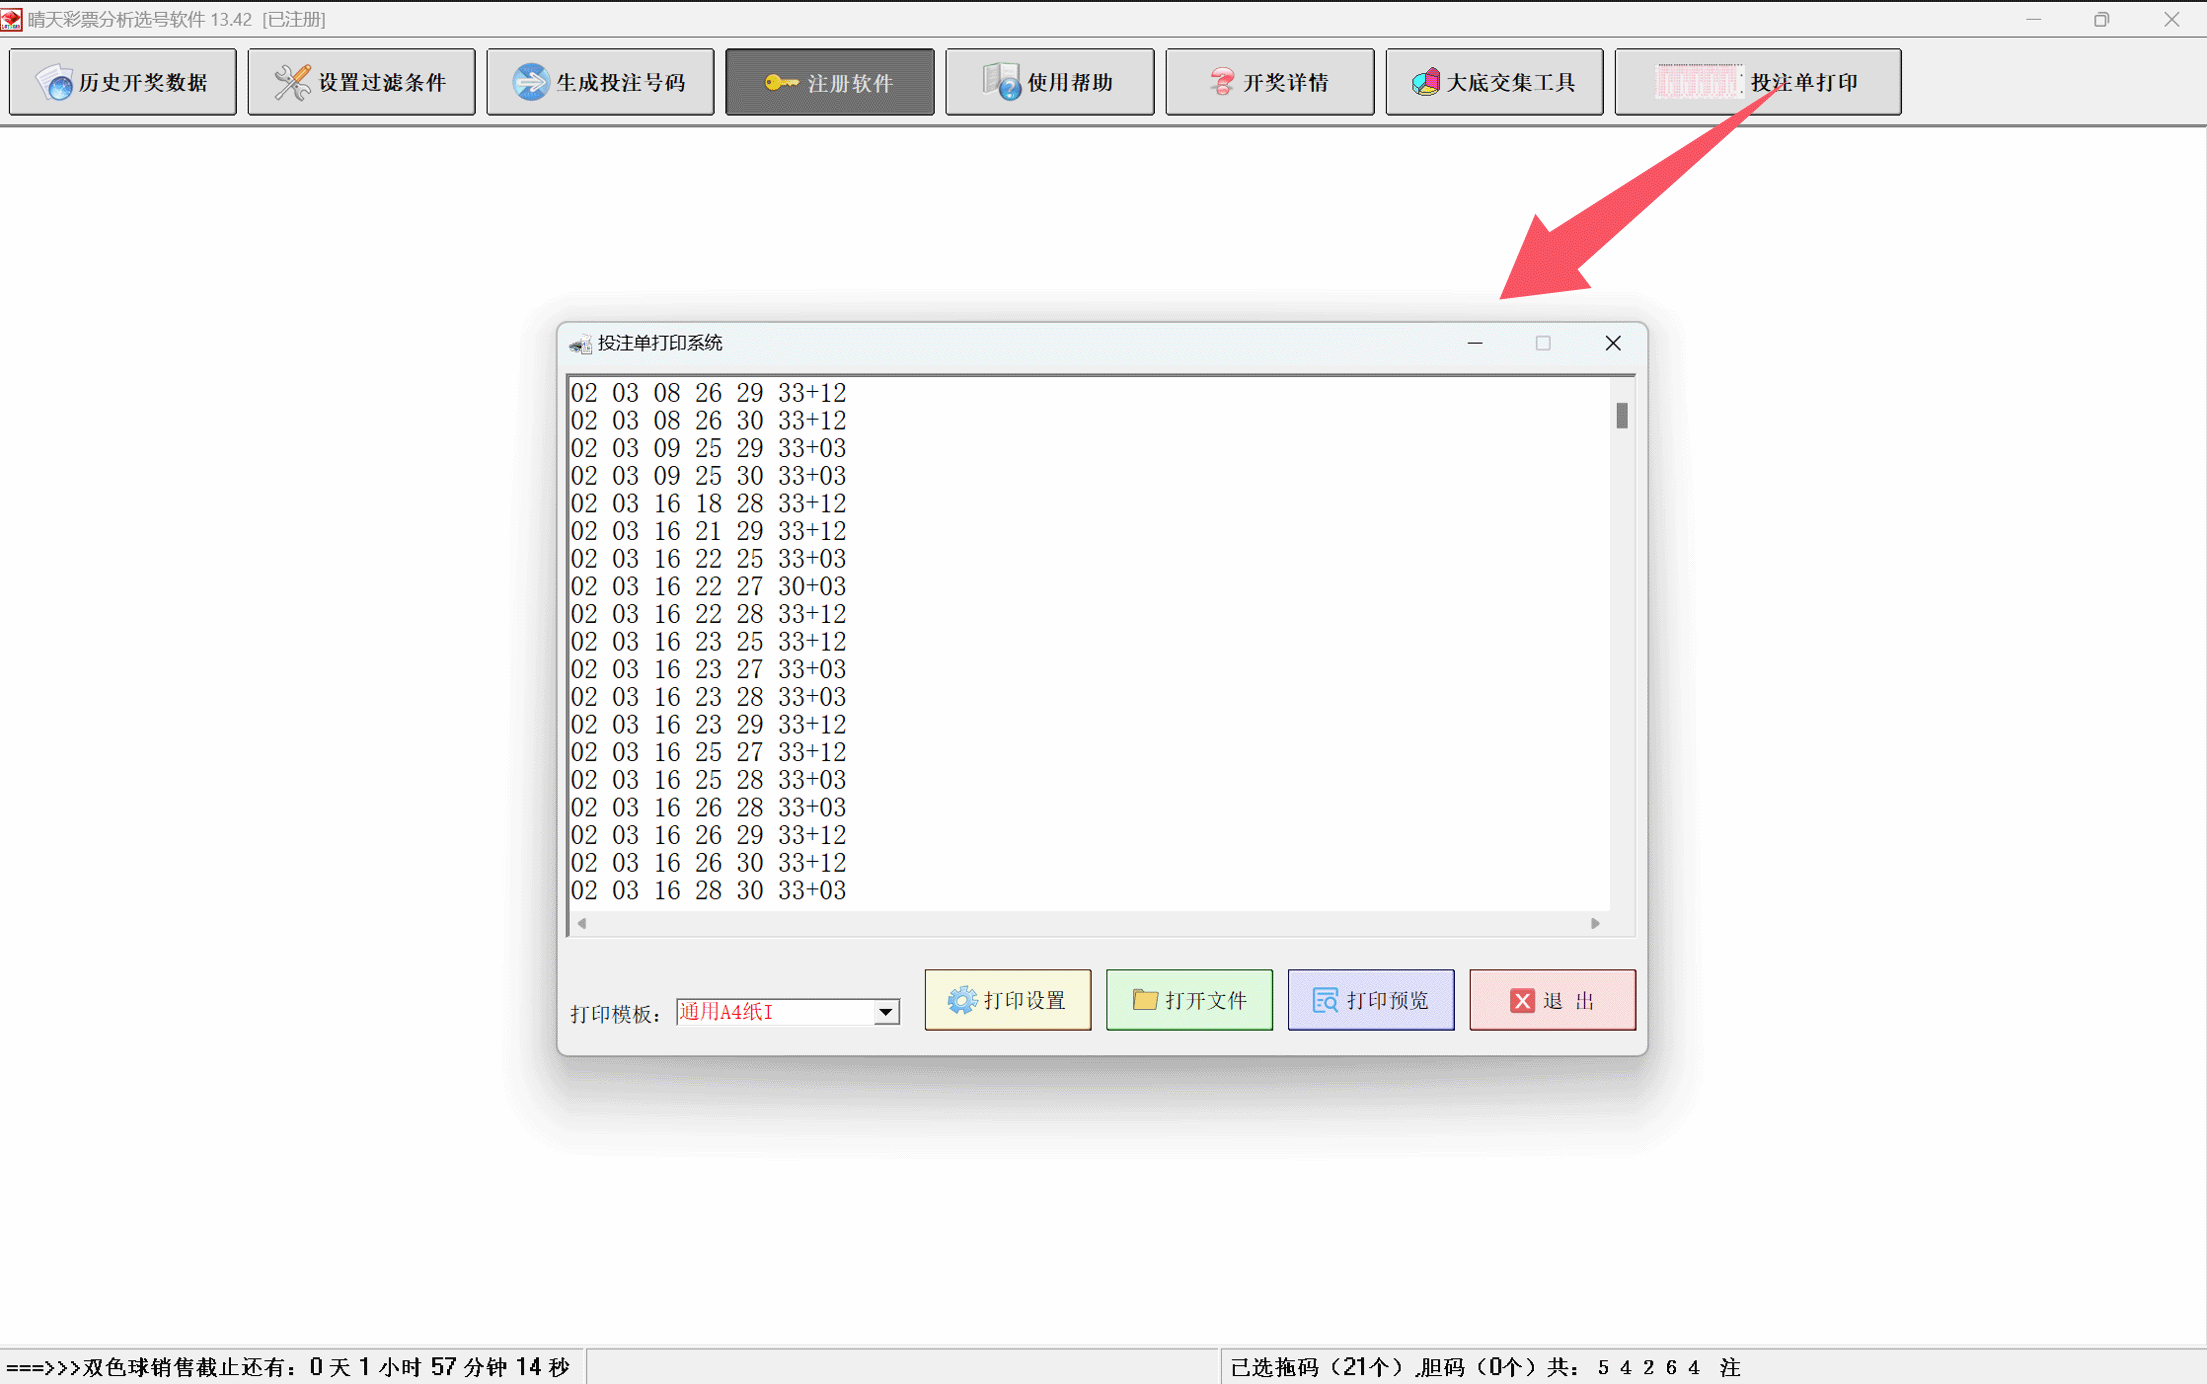The height and width of the screenshot is (1384, 2207).
Task: Open 投注单打印 toolbar button
Action: pos(1757,82)
